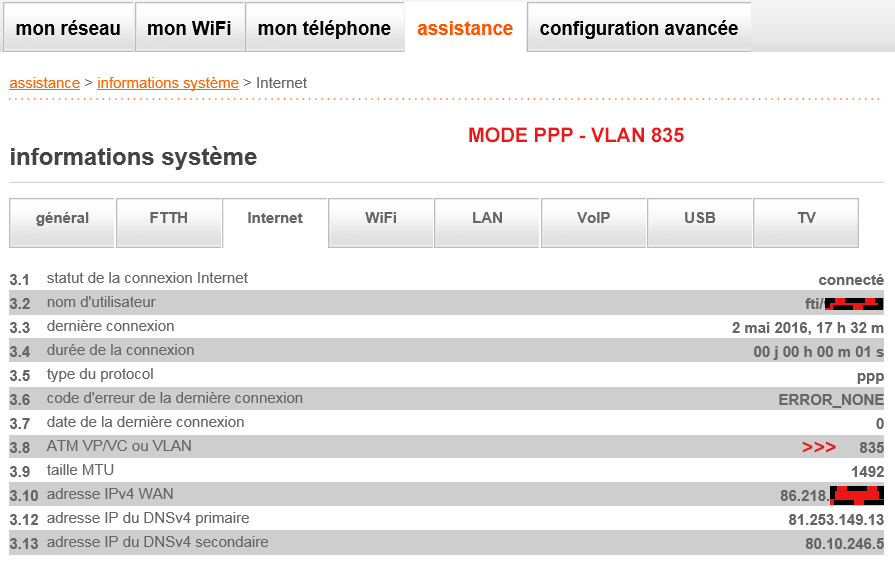Open the mon téléphone tab
Image resolution: width=895 pixels, height=564 pixels.
pos(324,28)
